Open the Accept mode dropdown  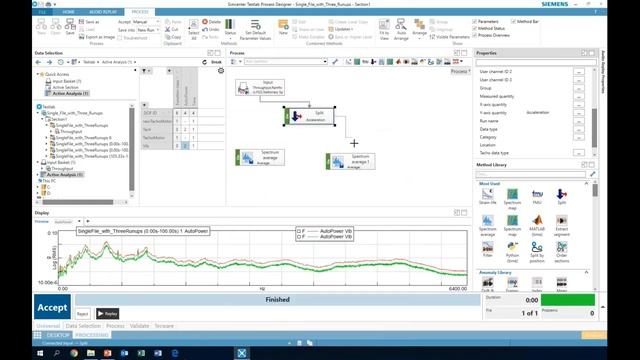coord(158,22)
